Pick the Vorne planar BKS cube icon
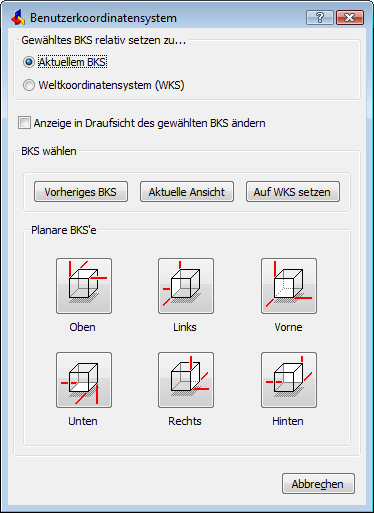 pos(289,286)
